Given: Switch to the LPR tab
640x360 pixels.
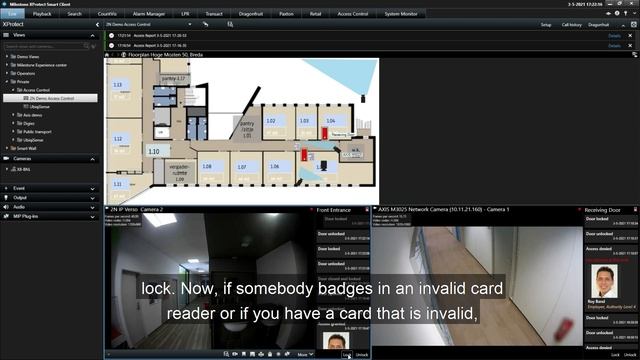Looking at the screenshot, I should pyautogui.click(x=185, y=14).
